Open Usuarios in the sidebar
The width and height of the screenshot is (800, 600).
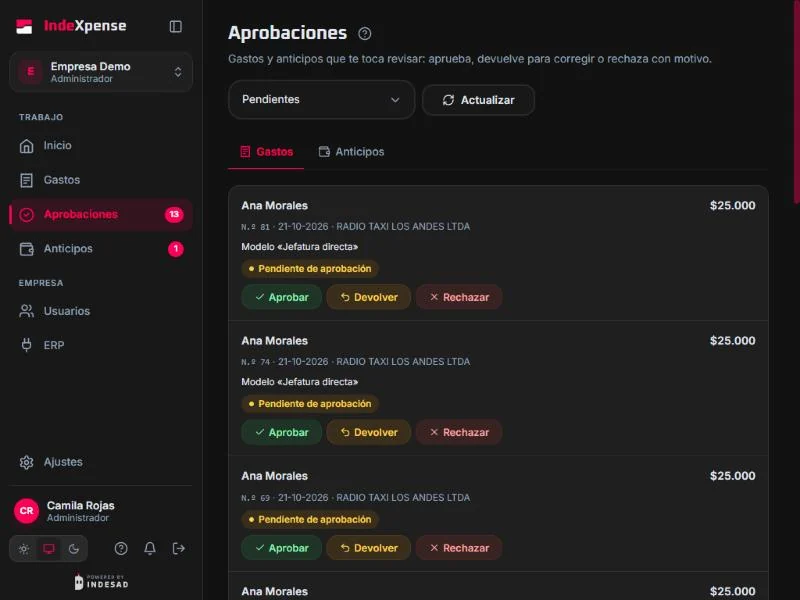click(101, 311)
